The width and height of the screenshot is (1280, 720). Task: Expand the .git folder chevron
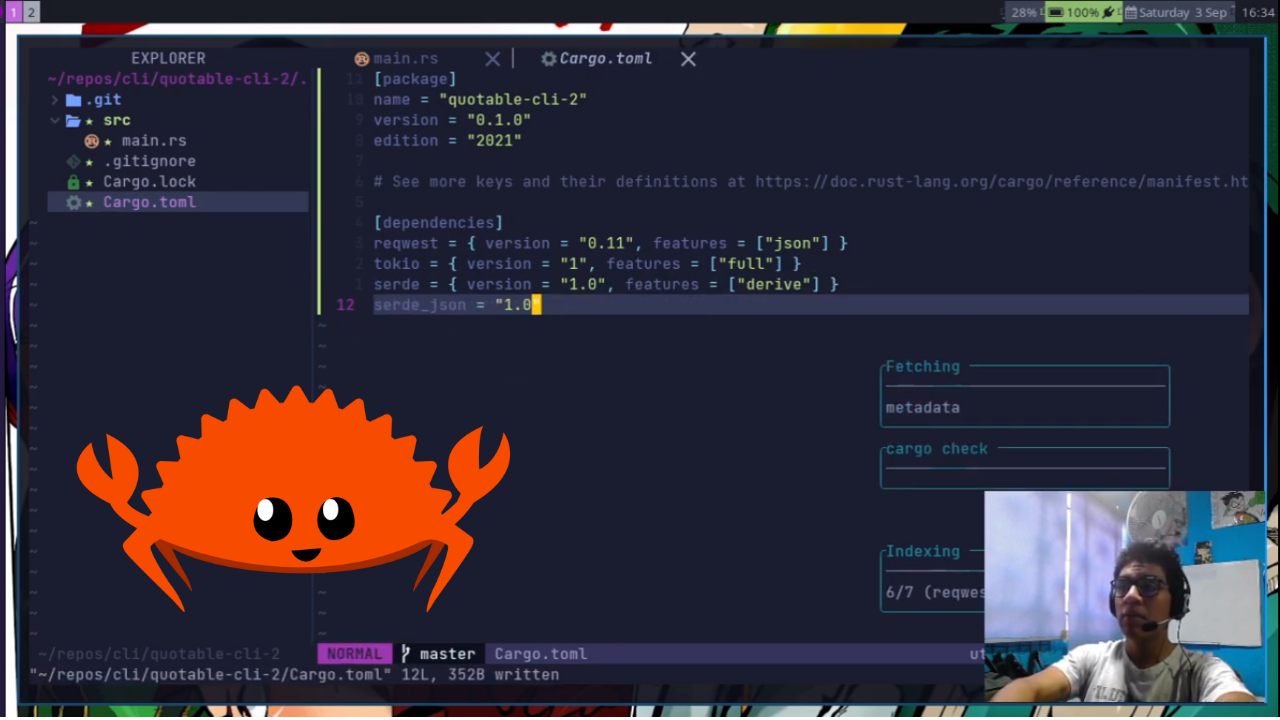point(55,100)
